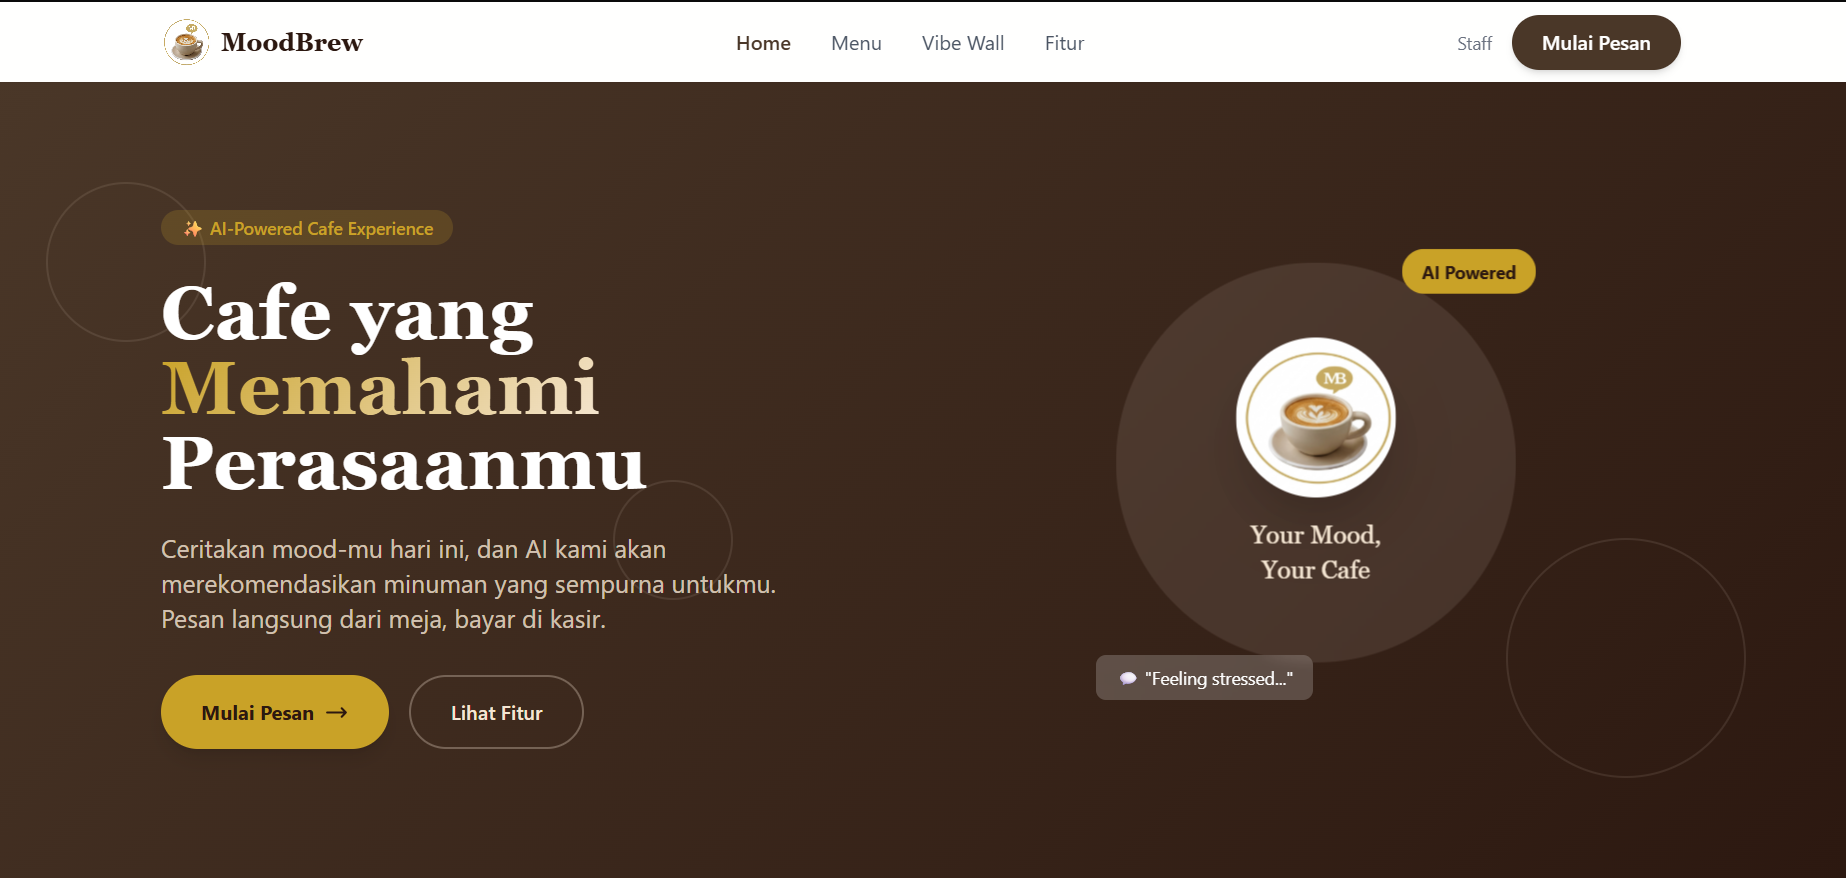Click the MoodBrew brand name text
Image resolution: width=1846 pixels, height=883 pixels.
292,42
